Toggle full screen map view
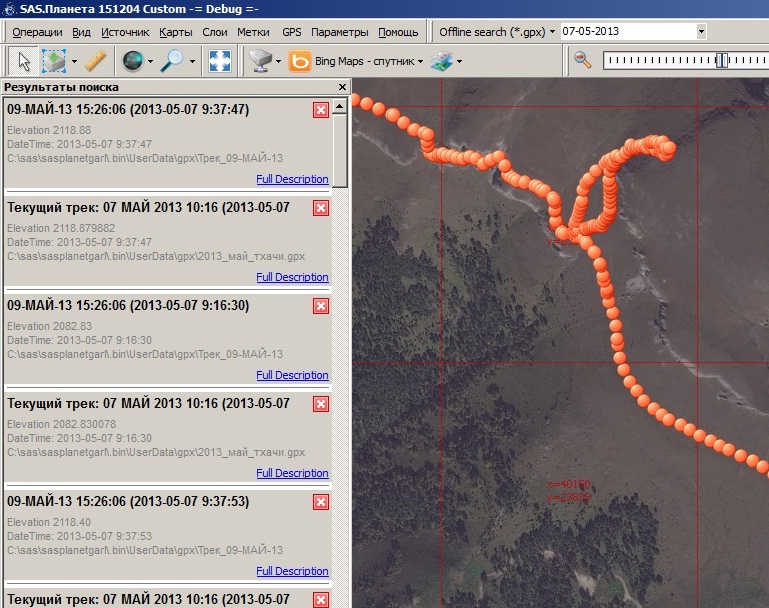The image size is (769, 608). click(x=220, y=62)
